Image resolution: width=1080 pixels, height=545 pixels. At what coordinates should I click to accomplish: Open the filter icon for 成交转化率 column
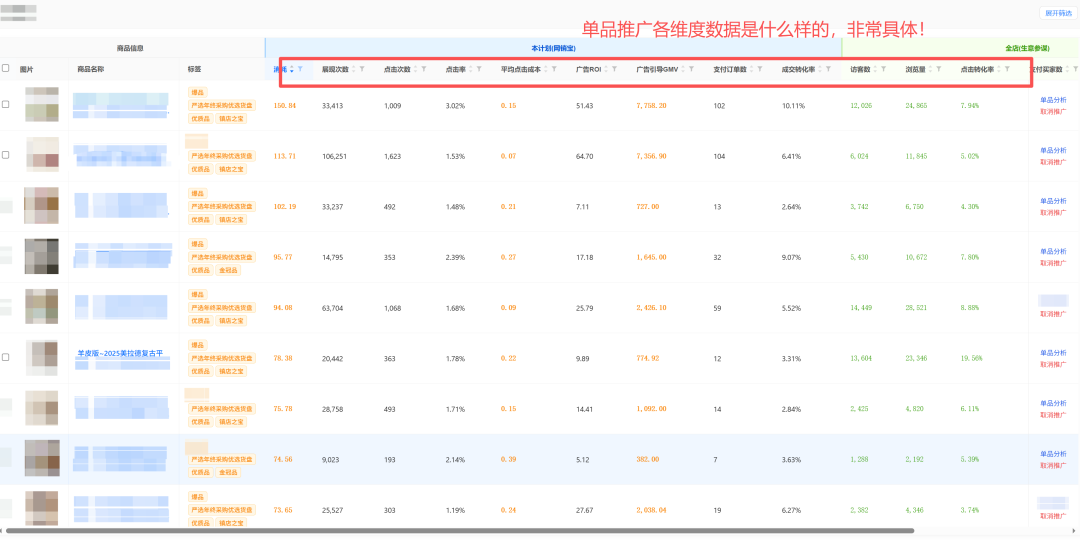tap(829, 69)
